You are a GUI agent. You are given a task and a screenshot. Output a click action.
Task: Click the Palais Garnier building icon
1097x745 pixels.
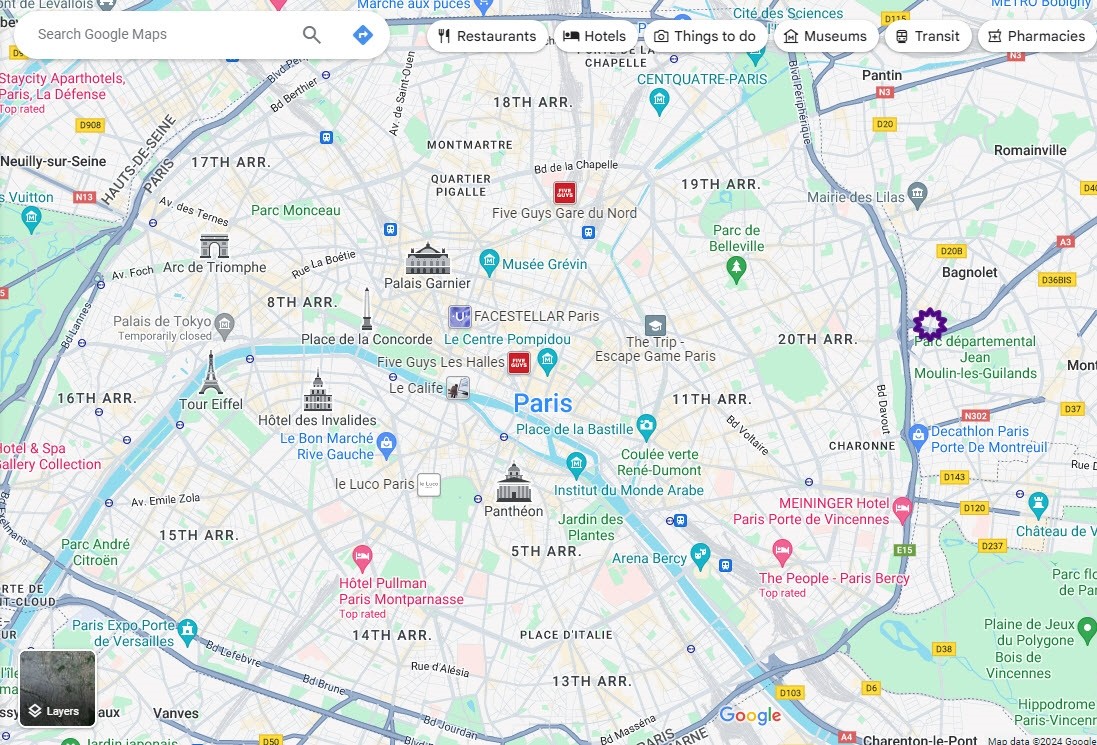pos(427,259)
